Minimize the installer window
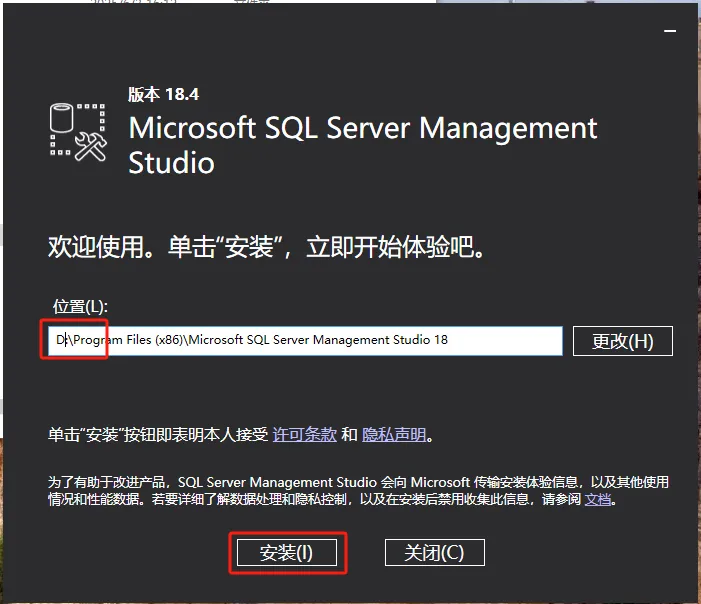The image size is (701, 604). (670, 31)
